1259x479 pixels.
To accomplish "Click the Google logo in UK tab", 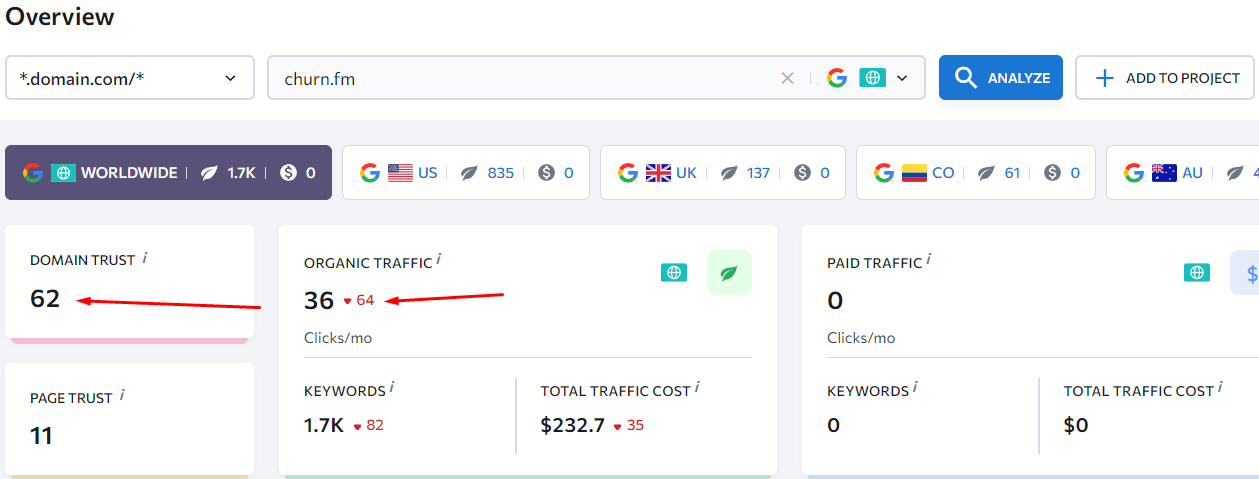I will [x=628, y=173].
